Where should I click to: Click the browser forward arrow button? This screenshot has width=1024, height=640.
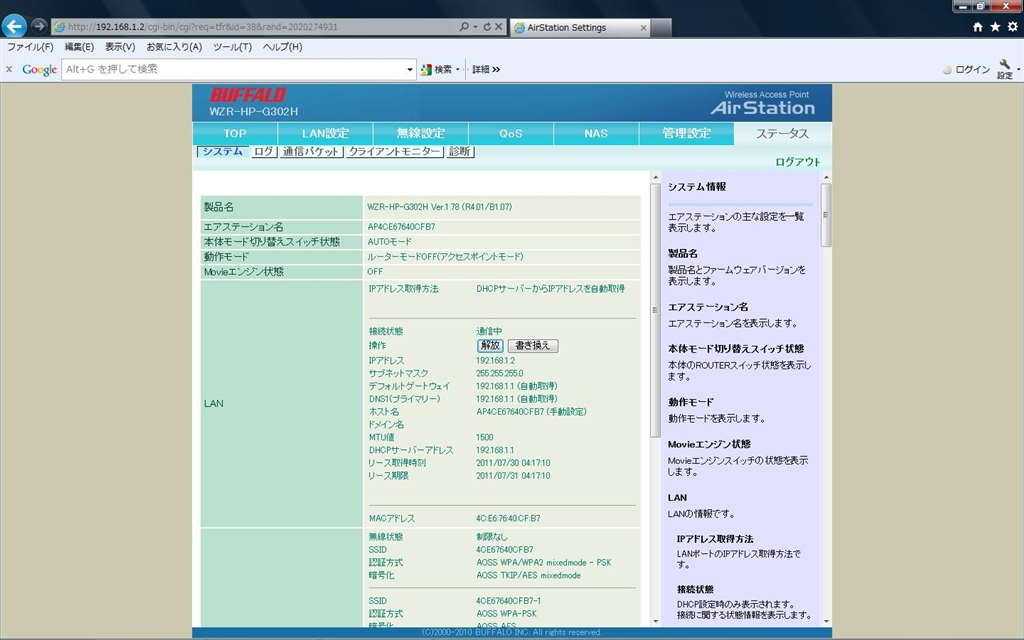[x=39, y=26]
